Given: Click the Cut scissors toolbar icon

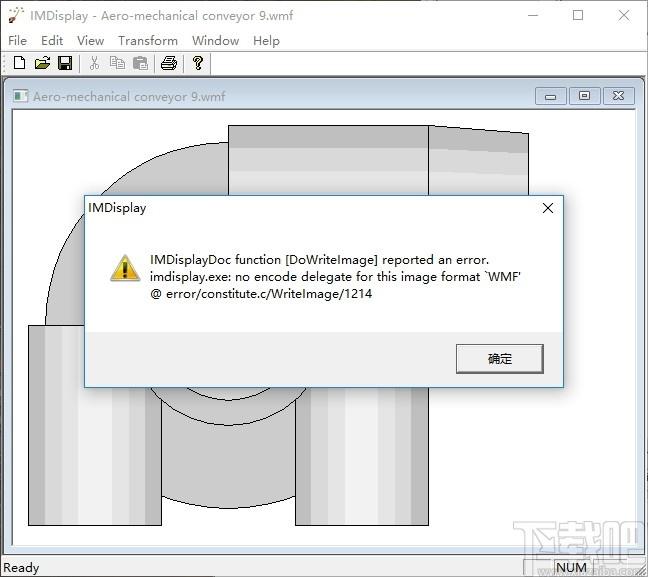Looking at the screenshot, I should pos(94,63).
